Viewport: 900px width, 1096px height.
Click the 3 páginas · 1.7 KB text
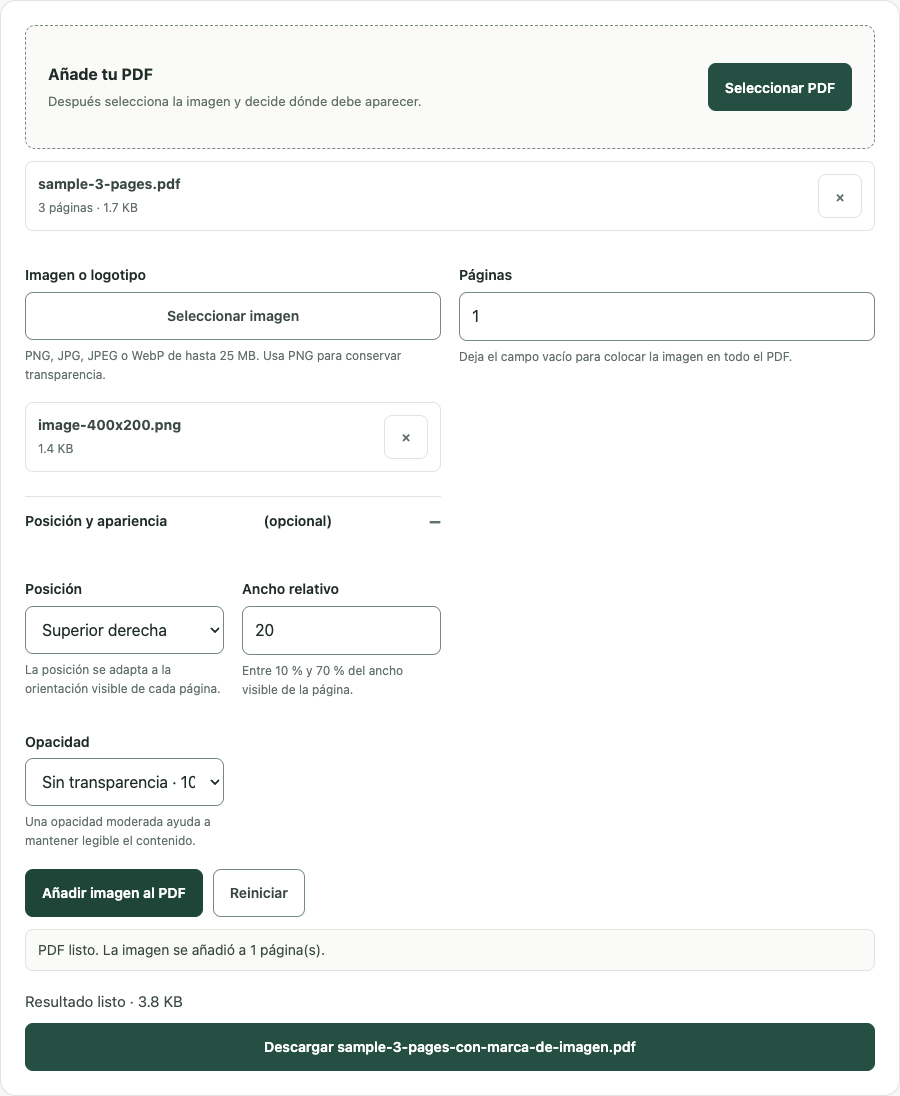coord(87,208)
